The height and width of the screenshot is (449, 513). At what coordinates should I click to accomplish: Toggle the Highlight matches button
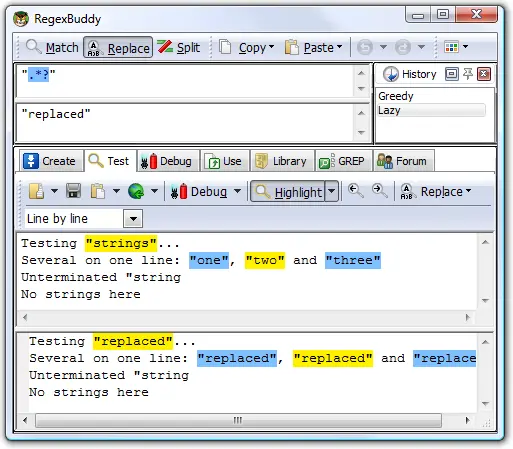287,191
